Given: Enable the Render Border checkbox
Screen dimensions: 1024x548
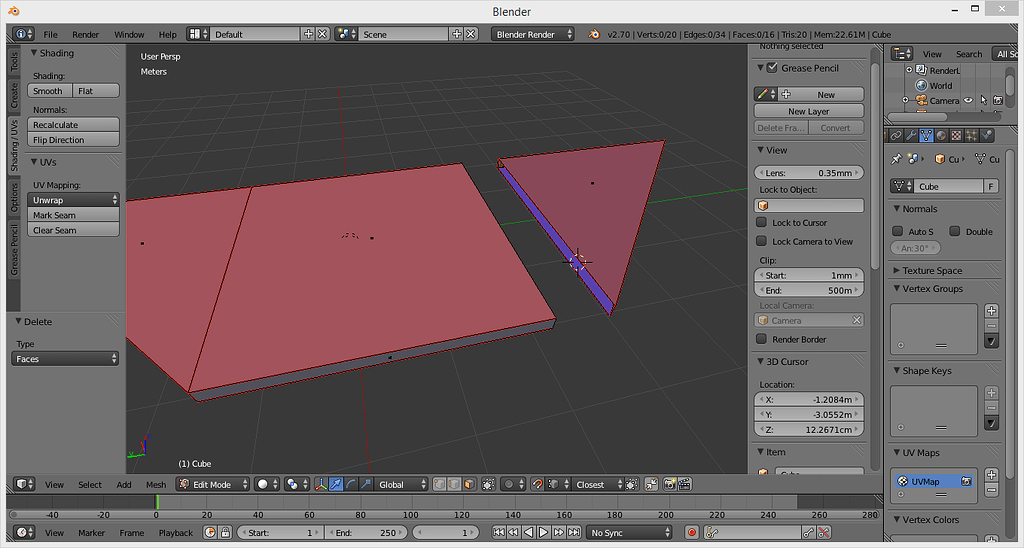Looking at the screenshot, I should (761, 339).
